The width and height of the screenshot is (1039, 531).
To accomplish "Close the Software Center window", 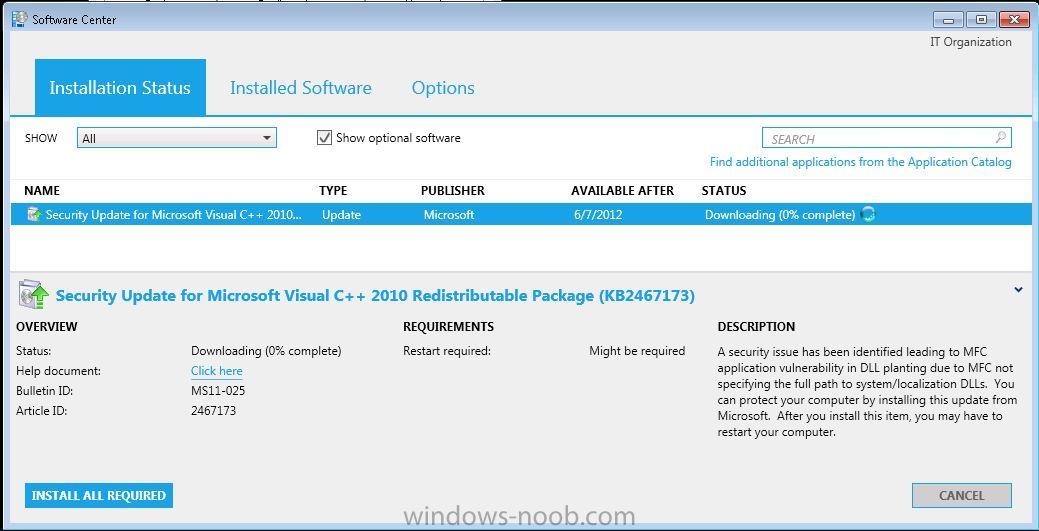I will pos(1014,19).
